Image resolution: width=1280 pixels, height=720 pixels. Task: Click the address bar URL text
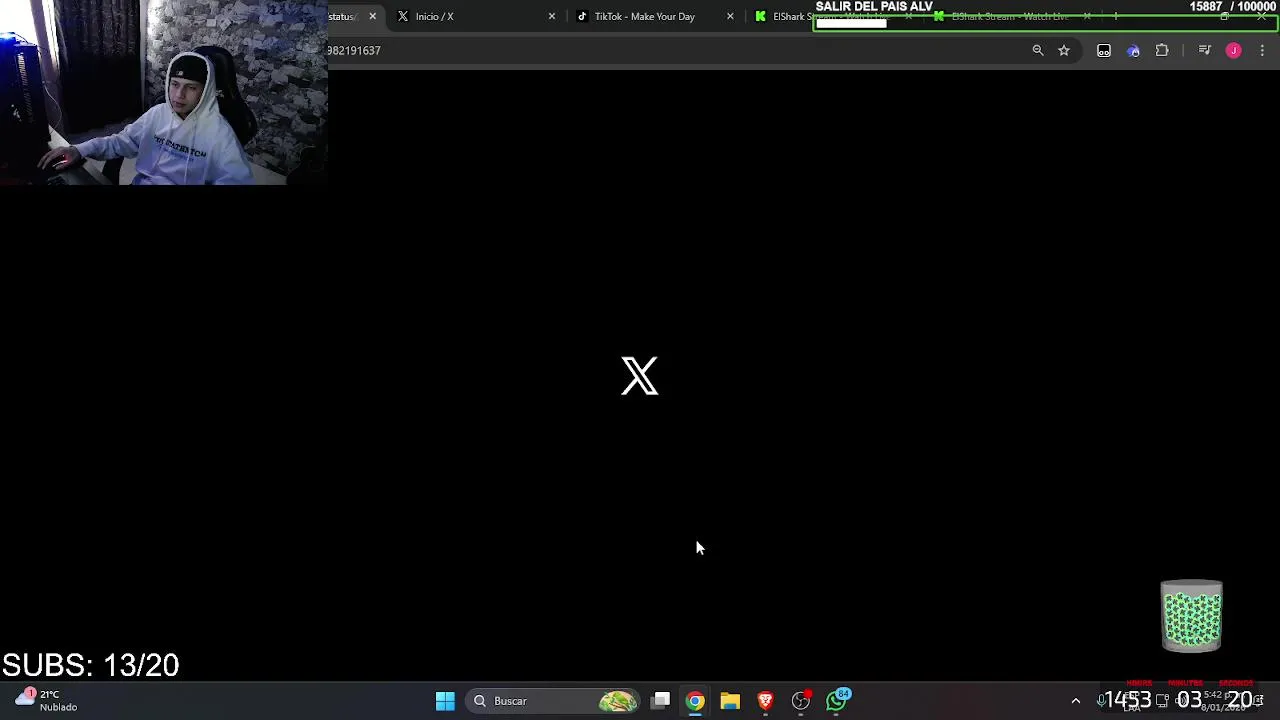click(354, 50)
